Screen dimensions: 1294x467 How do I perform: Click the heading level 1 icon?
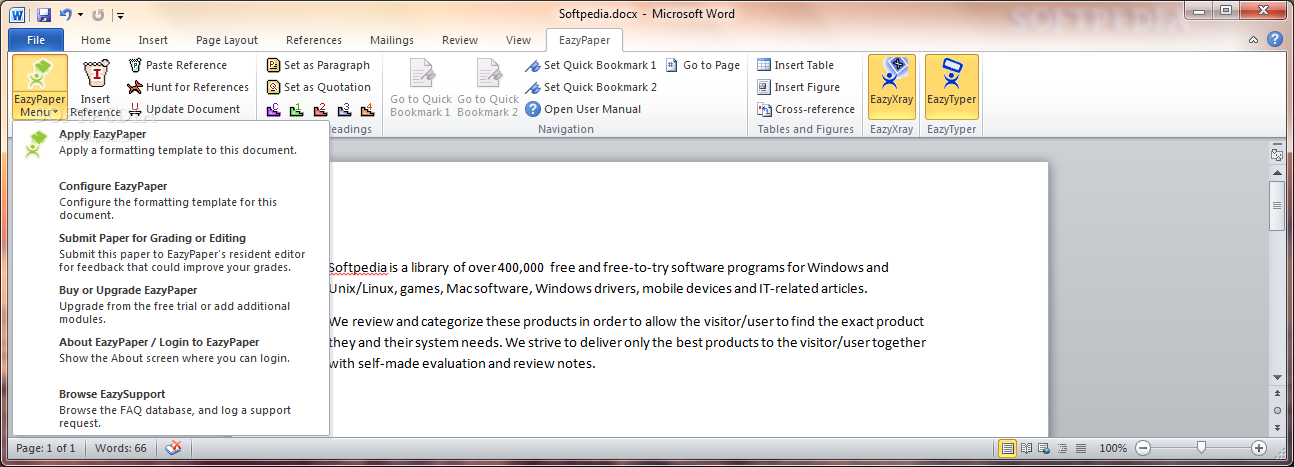297,109
